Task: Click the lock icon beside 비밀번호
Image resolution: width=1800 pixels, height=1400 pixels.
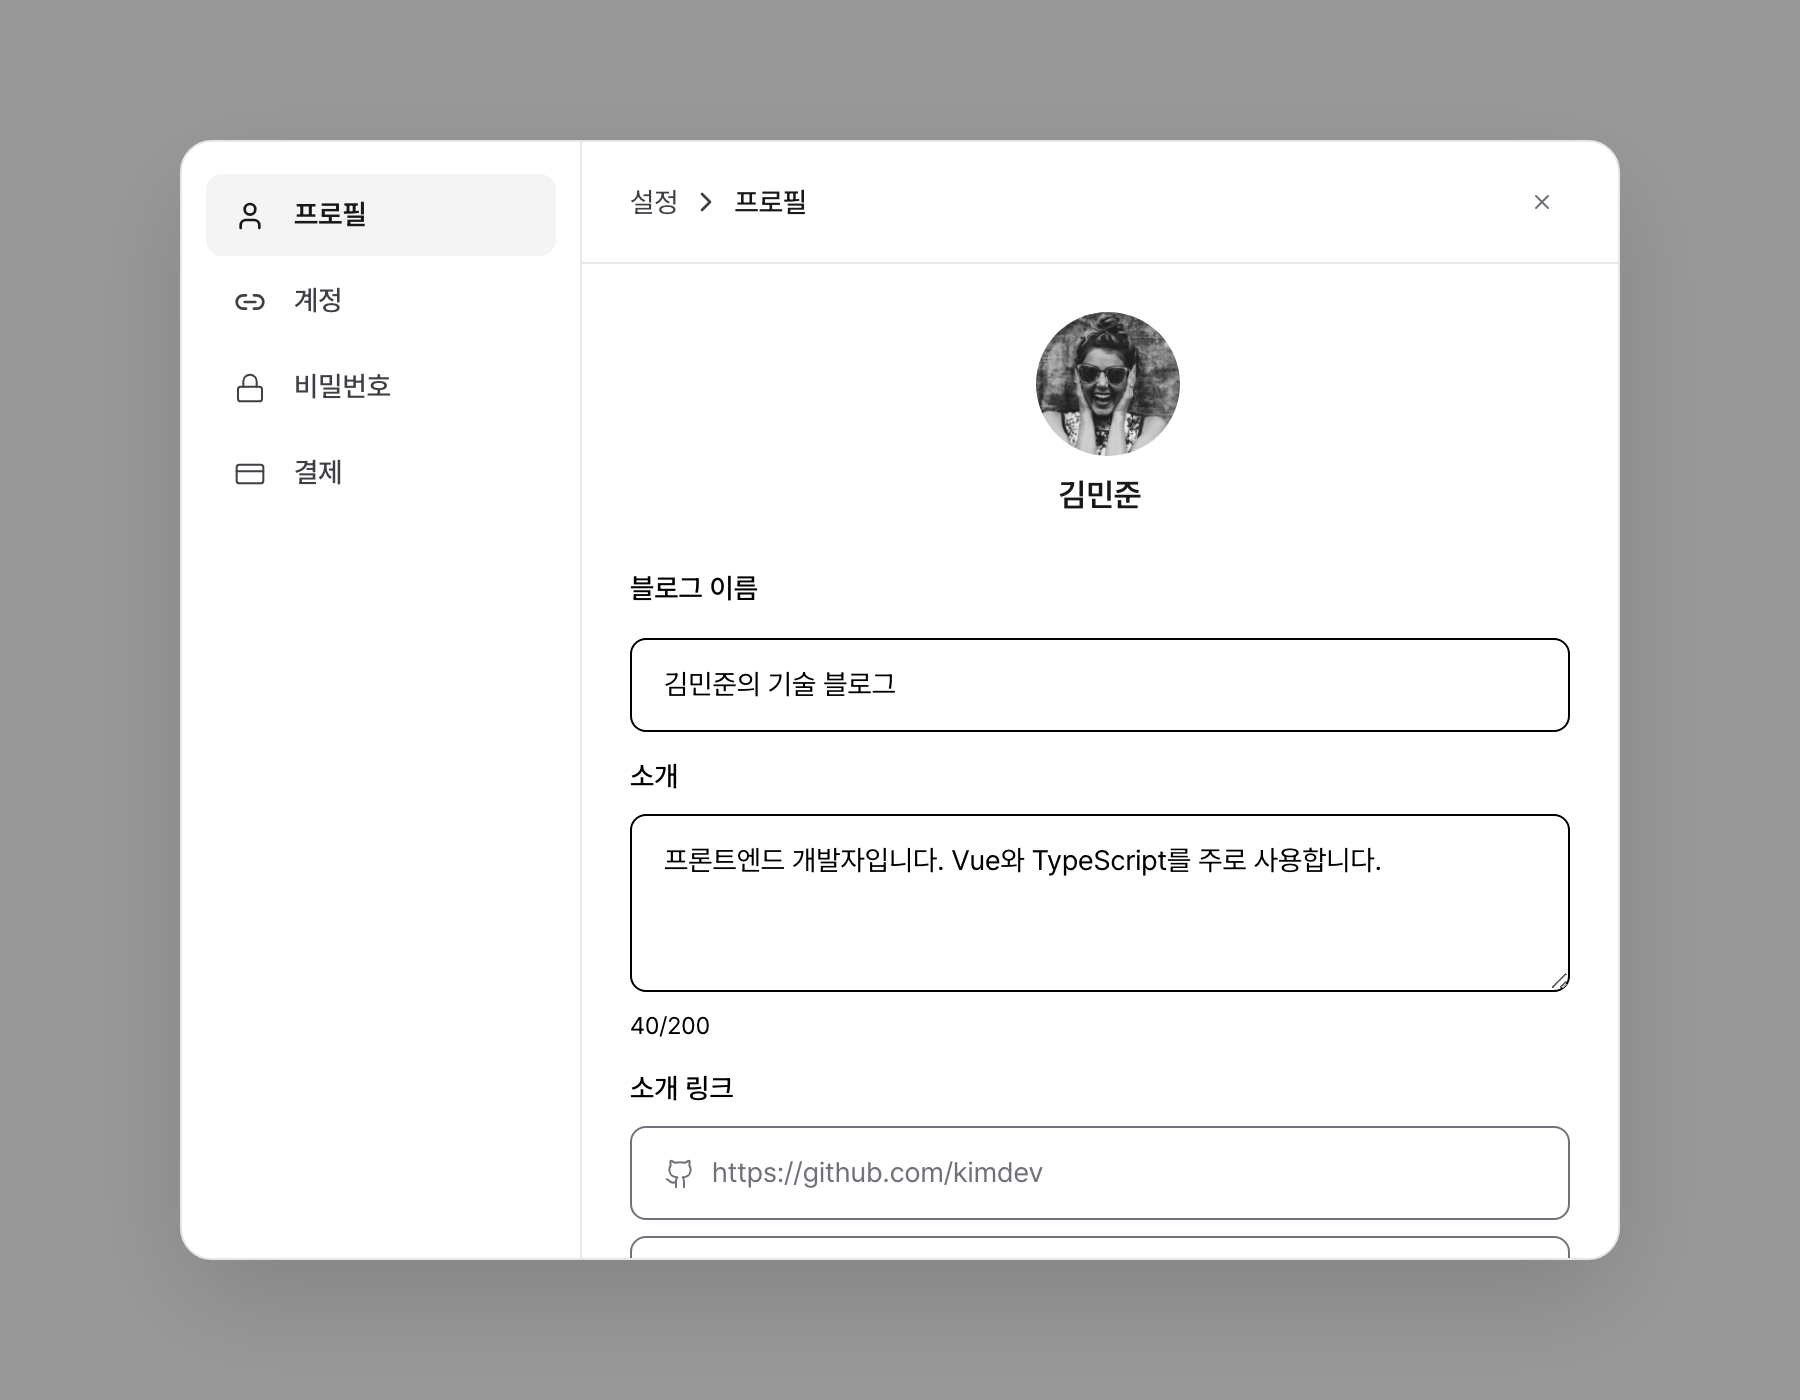Action: coord(249,387)
